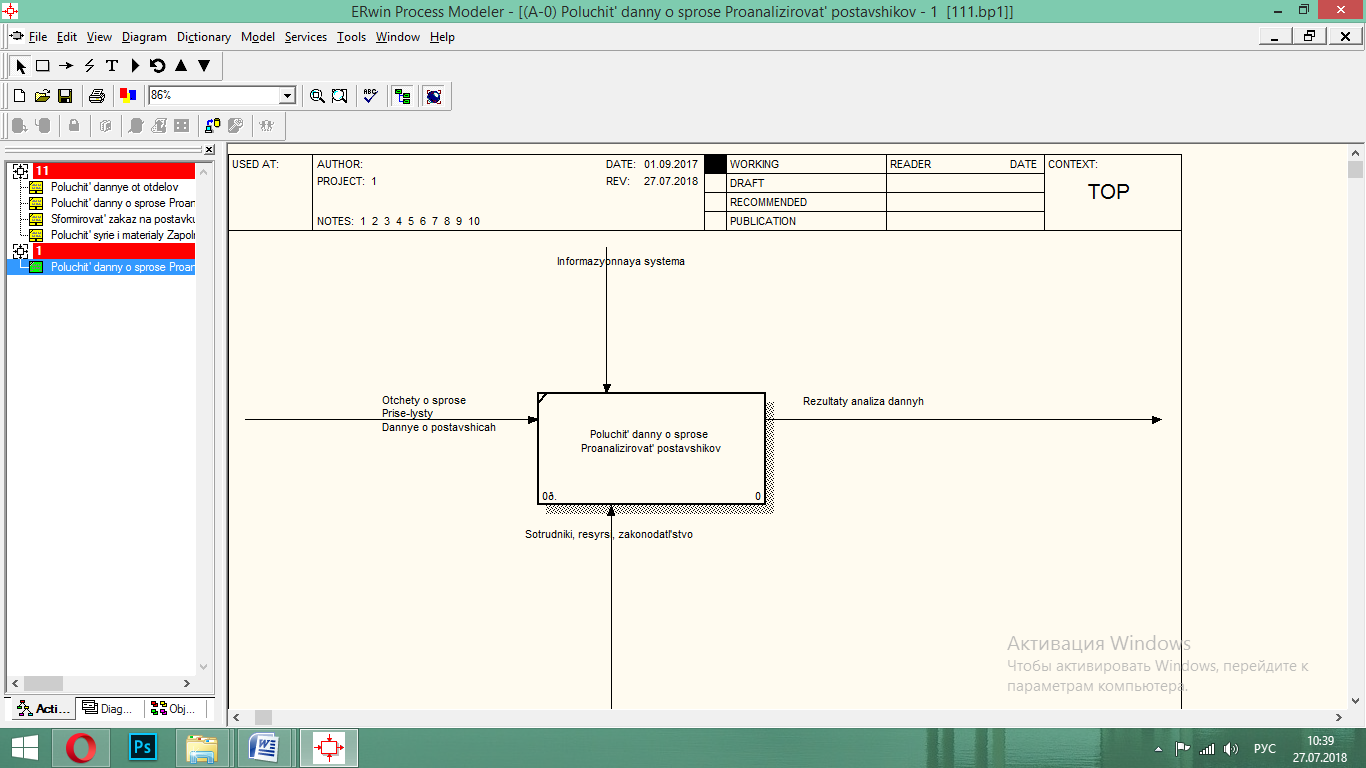Click the TOP context label
The image size is (1366, 768).
(x=1108, y=193)
